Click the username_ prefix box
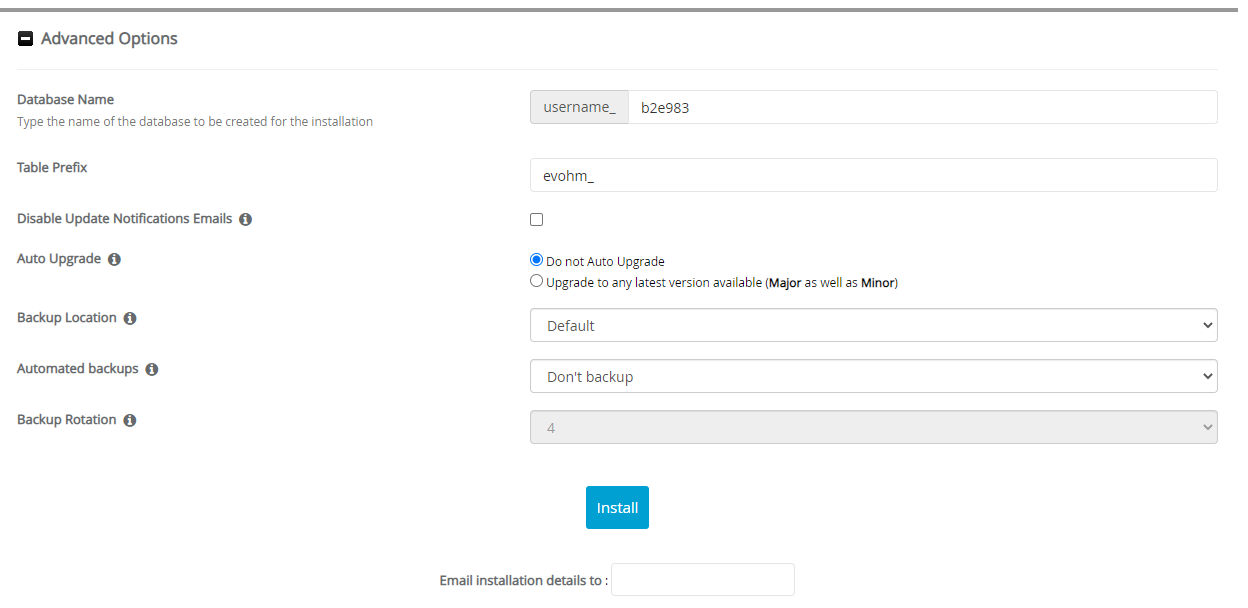 click(x=579, y=107)
